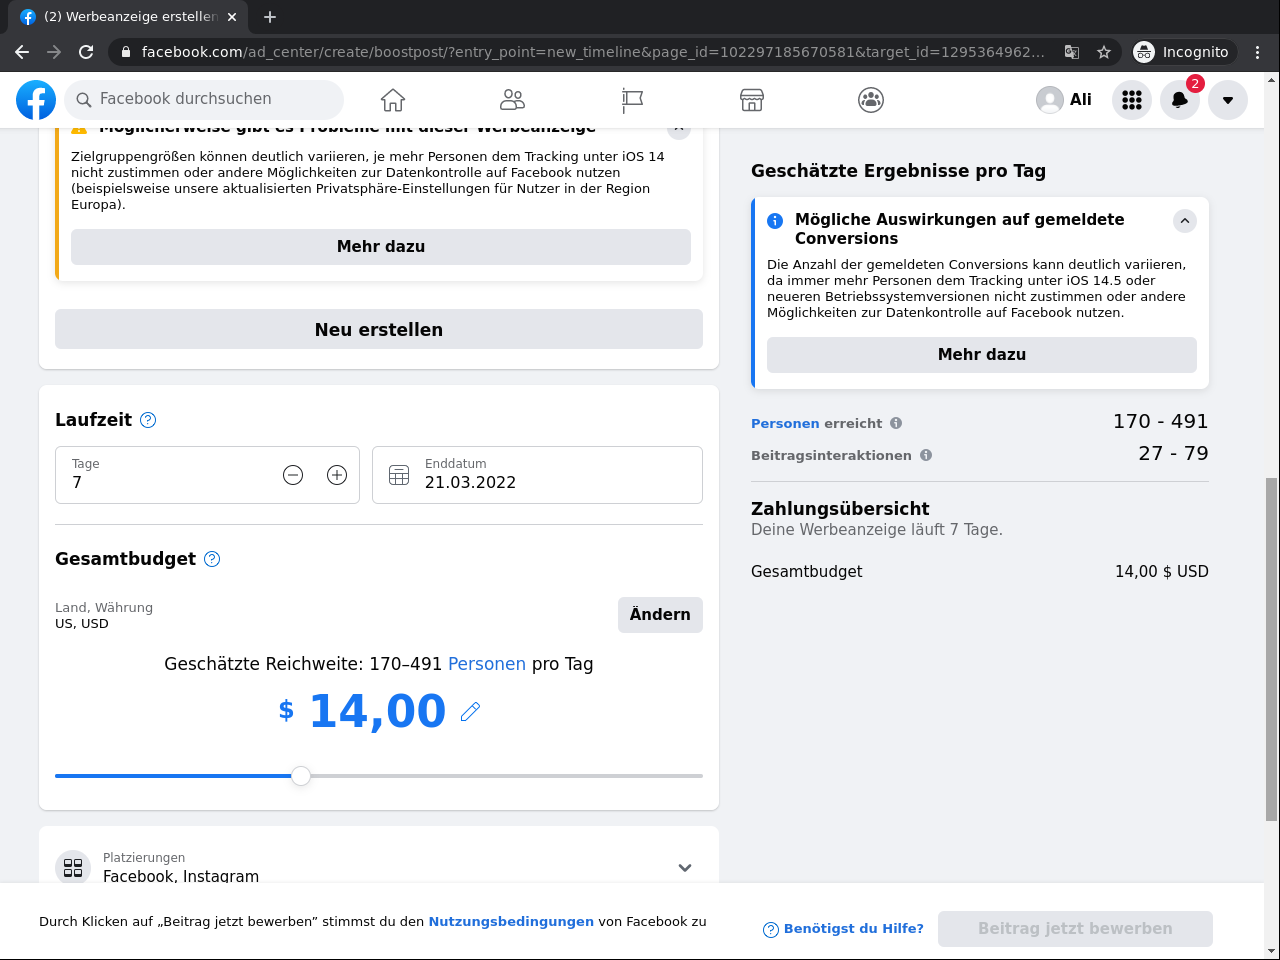The image size is (1280, 960).
Task: Click the Enddatum calendar icon
Action: coord(399,475)
